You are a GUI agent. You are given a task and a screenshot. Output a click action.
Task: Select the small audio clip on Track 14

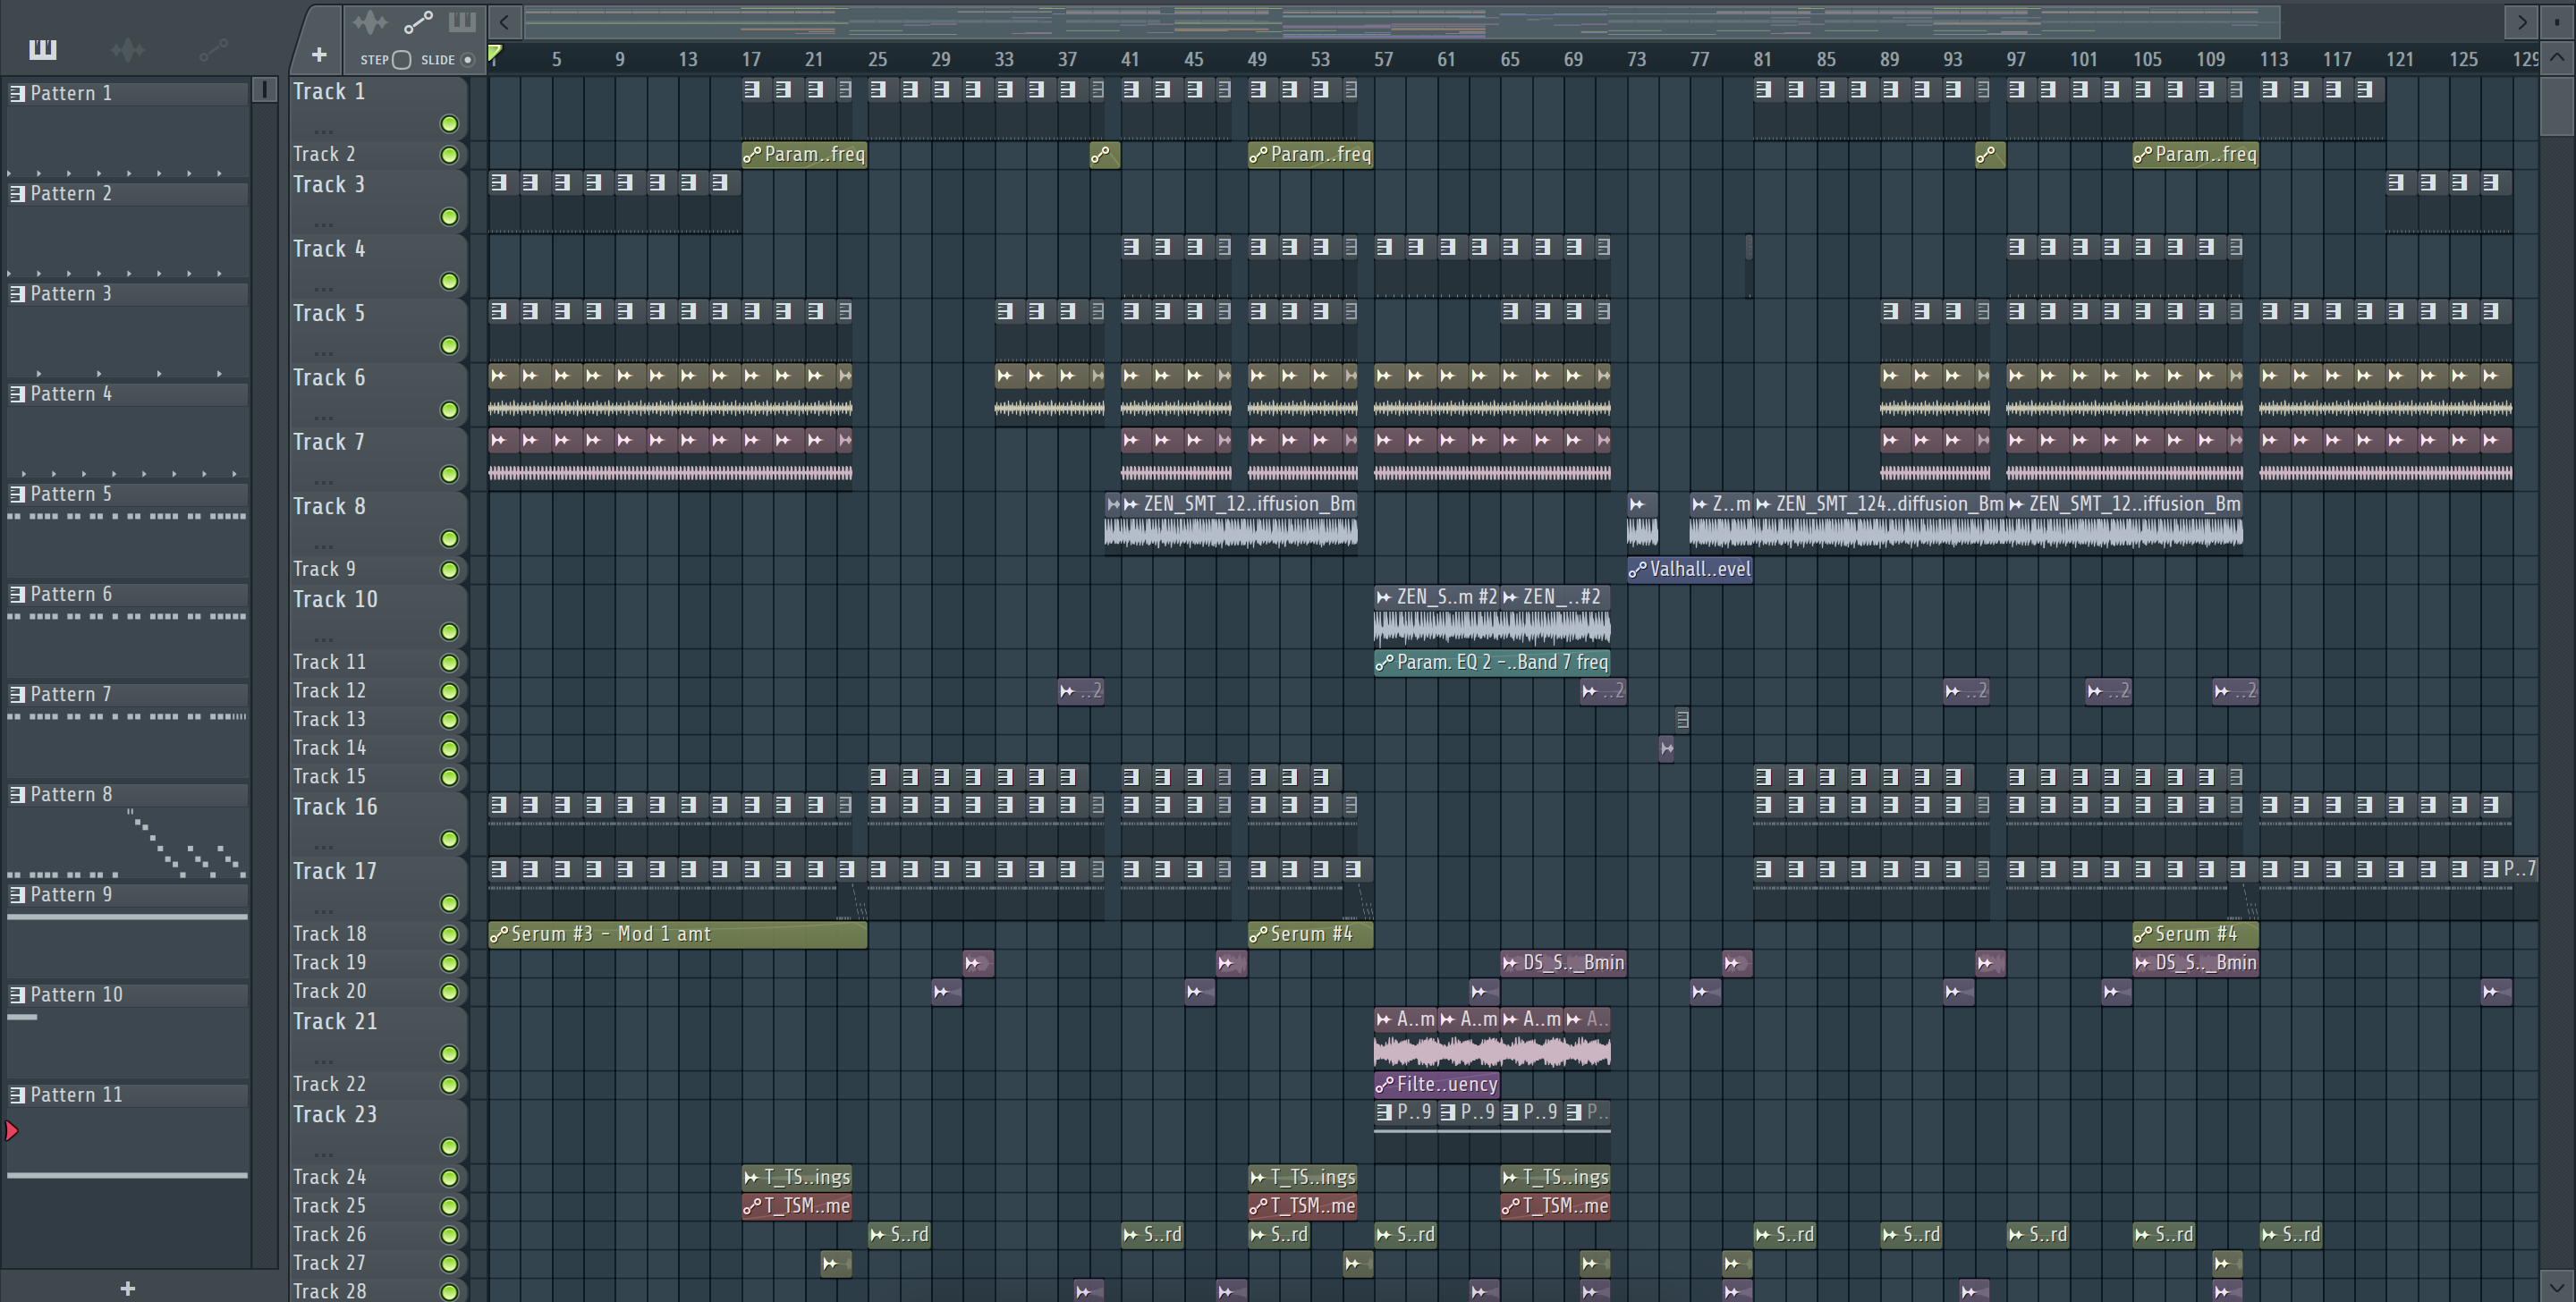[1666, 748]
